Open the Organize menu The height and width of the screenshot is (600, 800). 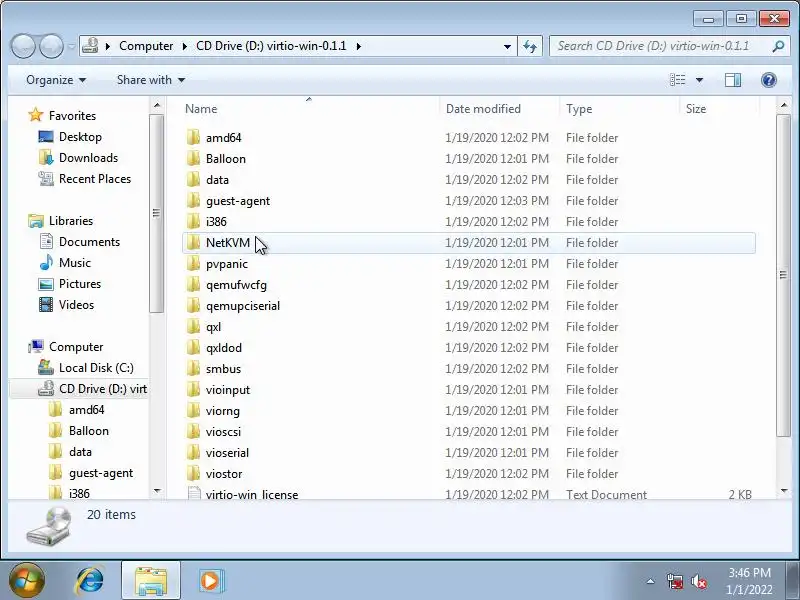(56, 80)
